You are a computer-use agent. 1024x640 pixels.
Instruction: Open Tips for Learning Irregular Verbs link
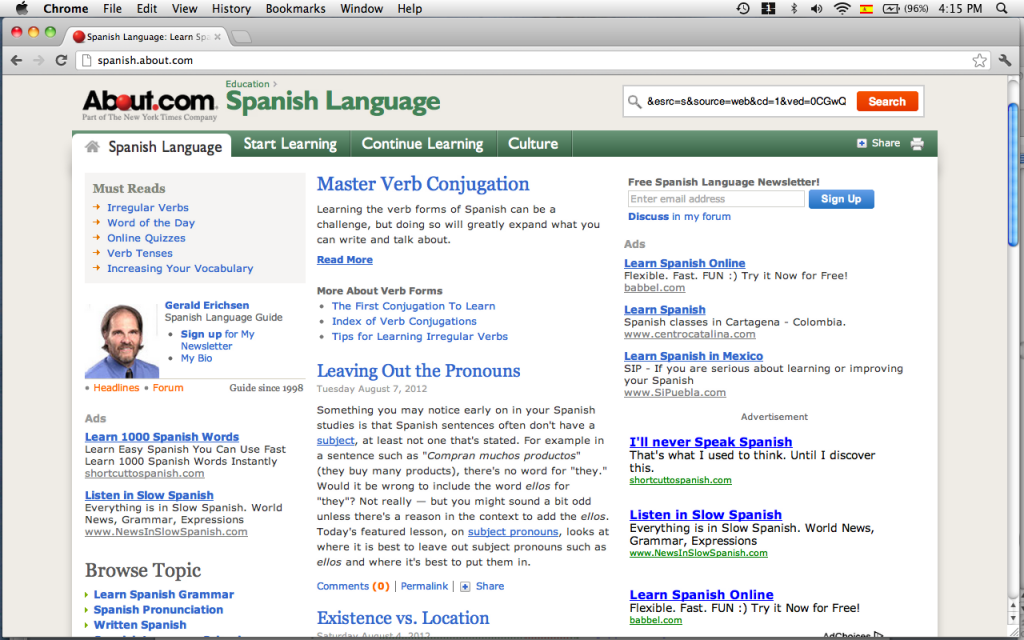pyautogui.click(x=420, y=336)
